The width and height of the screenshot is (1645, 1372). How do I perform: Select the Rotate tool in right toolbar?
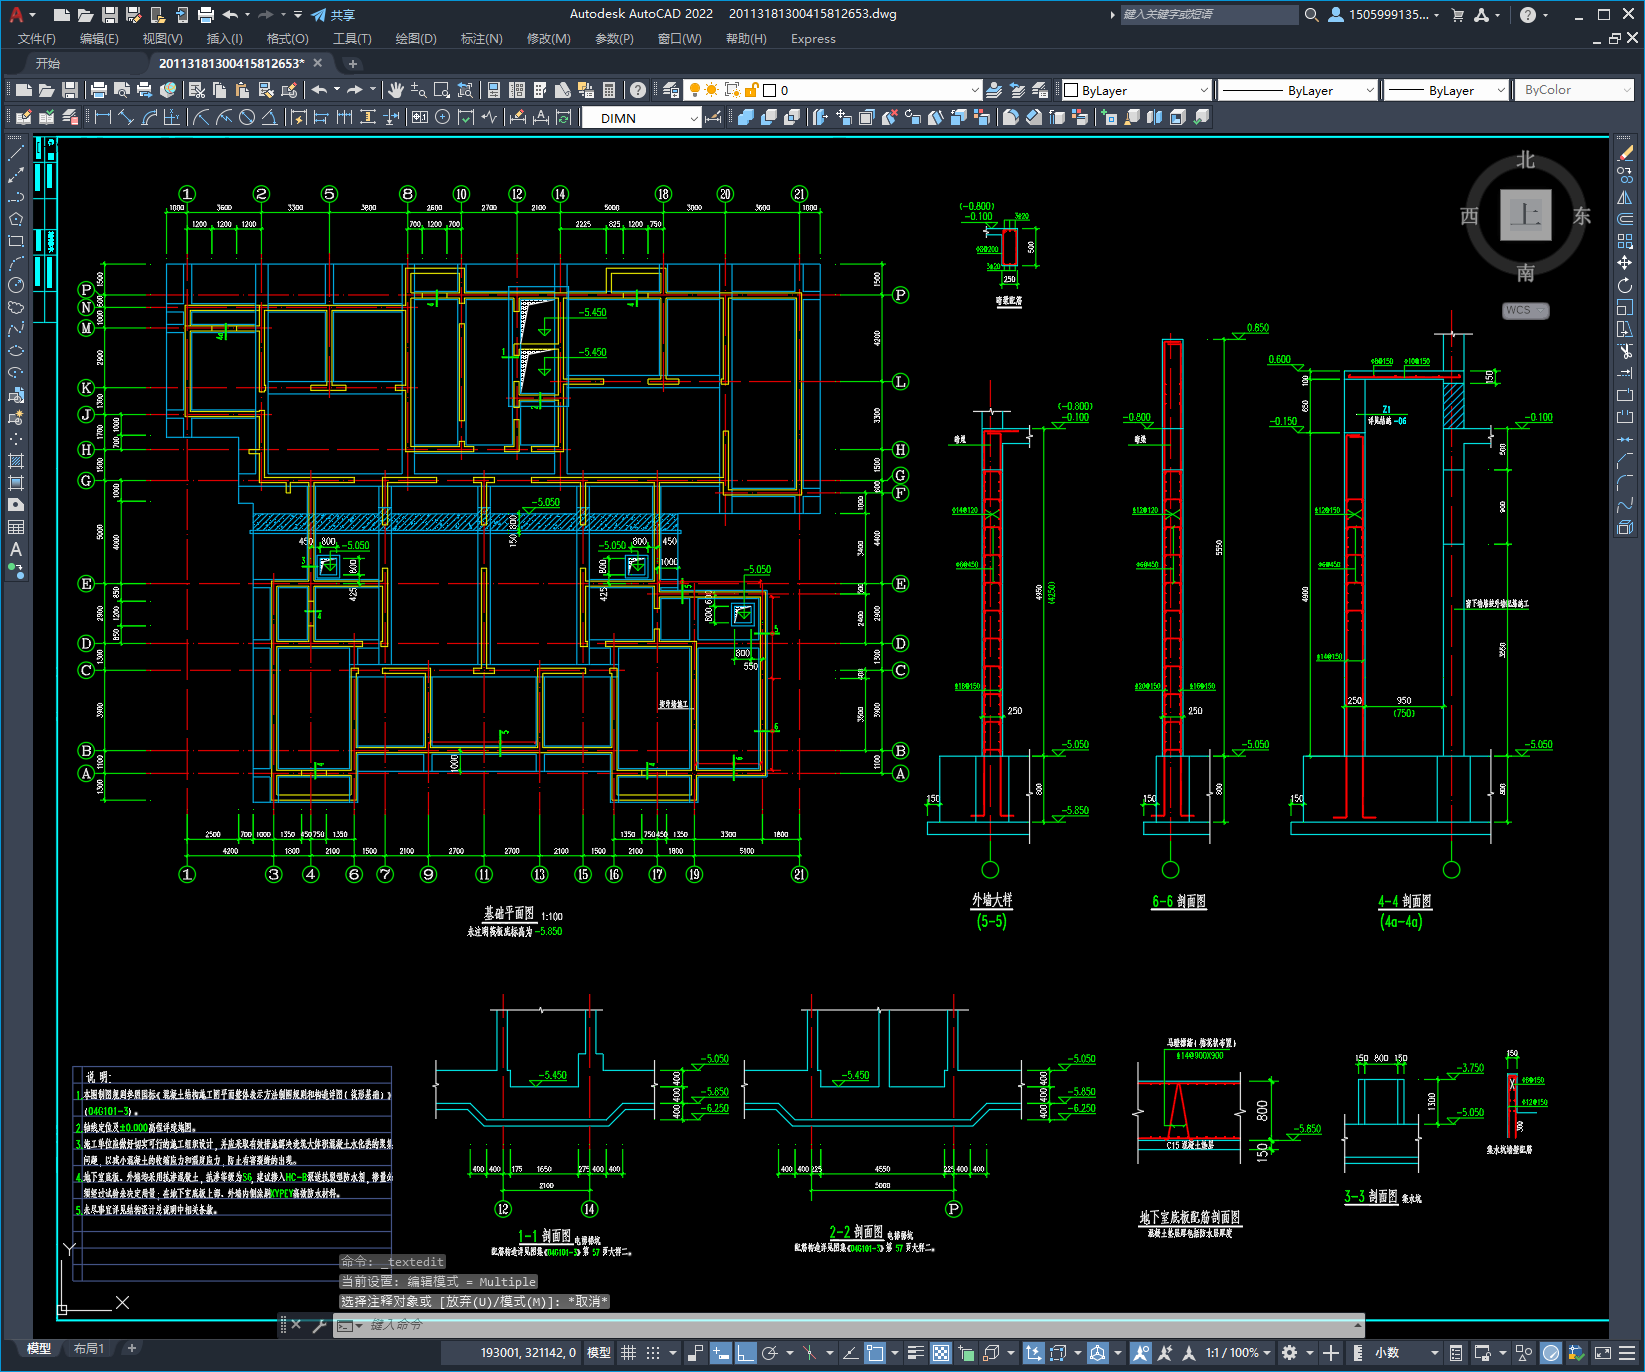[x=1625, y=285]
